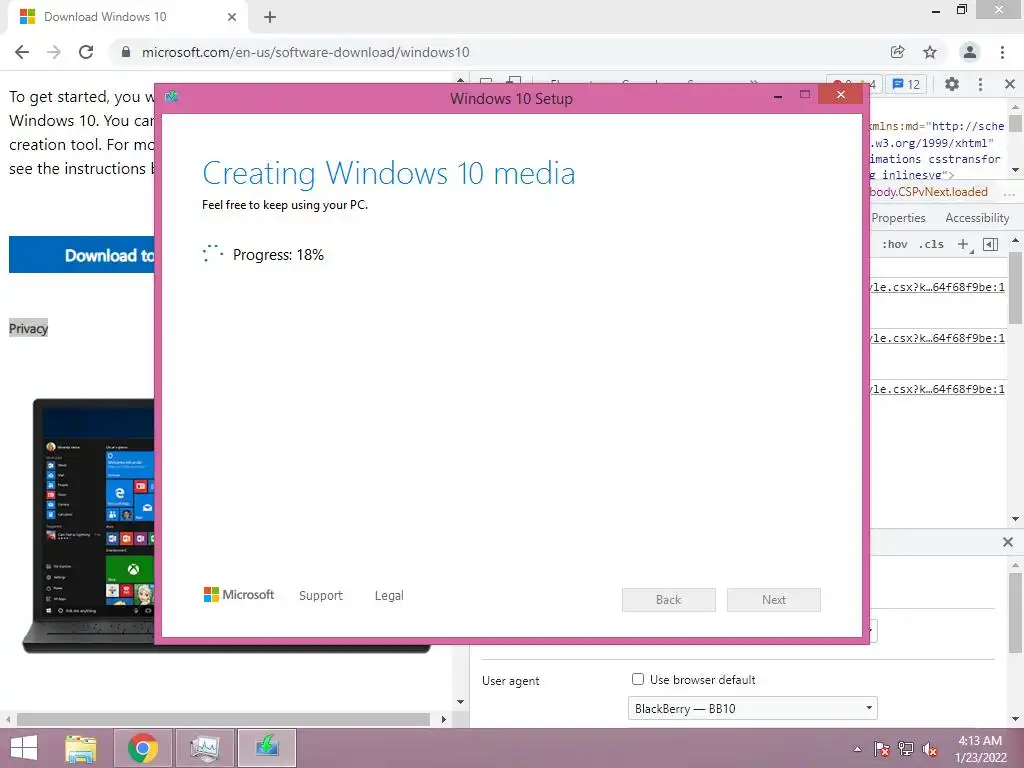Share this page via address bar icon
The image size is (1024, 768).
897,52
